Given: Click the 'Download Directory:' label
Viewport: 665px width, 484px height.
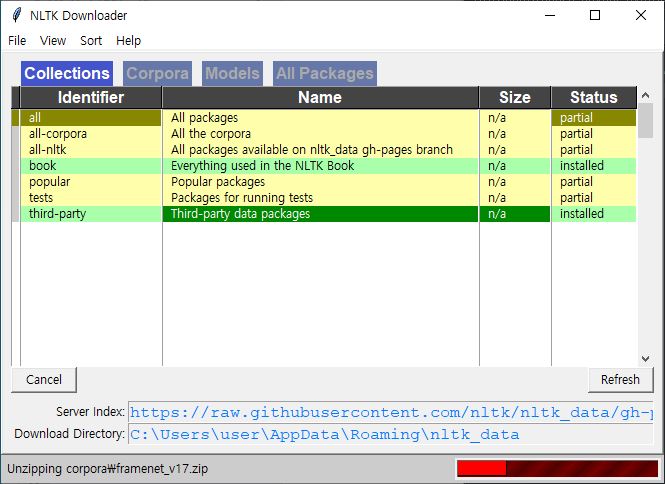Looking at the screenshot, I should pyautogui.click(x=70, y=434).
